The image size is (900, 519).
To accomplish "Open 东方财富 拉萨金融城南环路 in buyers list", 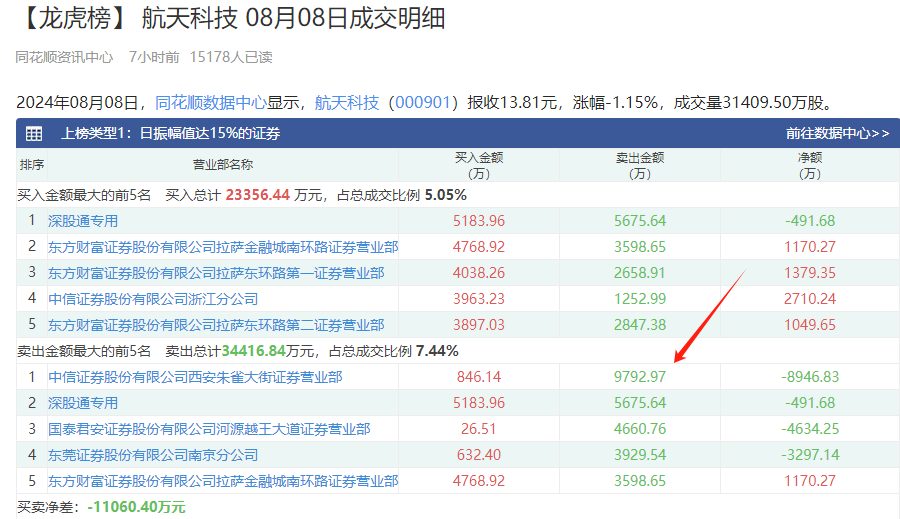I will pyautogui.click(x=223, y=247).
